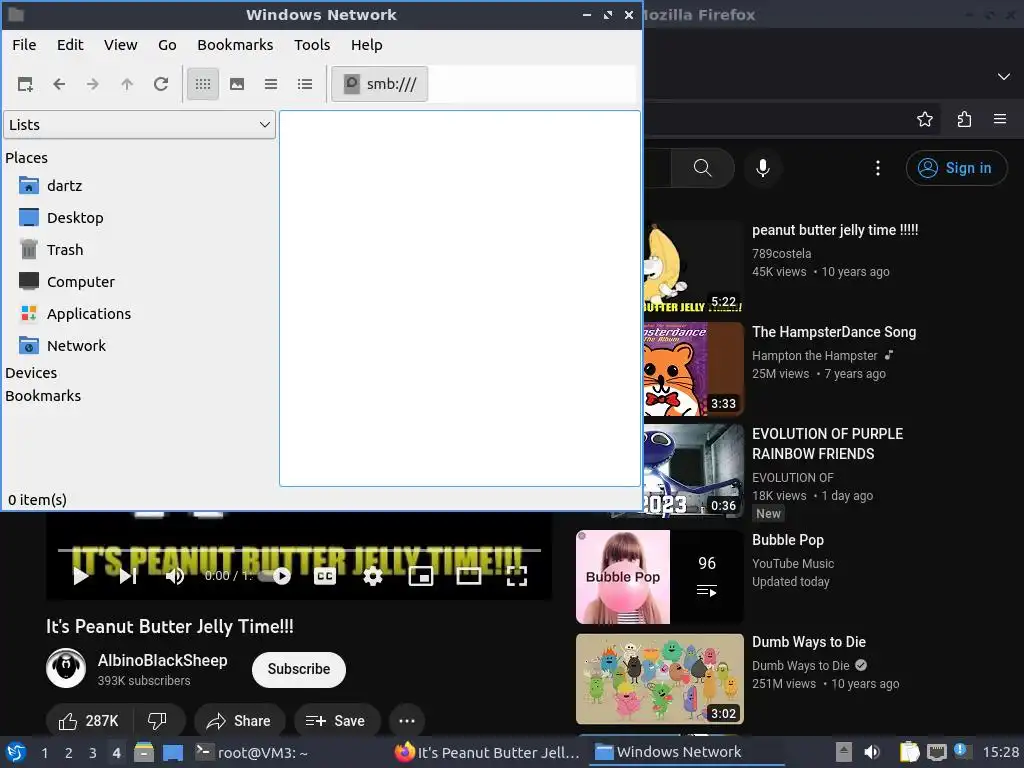Screen dimensions: 1024x768
Task: Toggle YouTube autoplay switch
Action: 275,576
